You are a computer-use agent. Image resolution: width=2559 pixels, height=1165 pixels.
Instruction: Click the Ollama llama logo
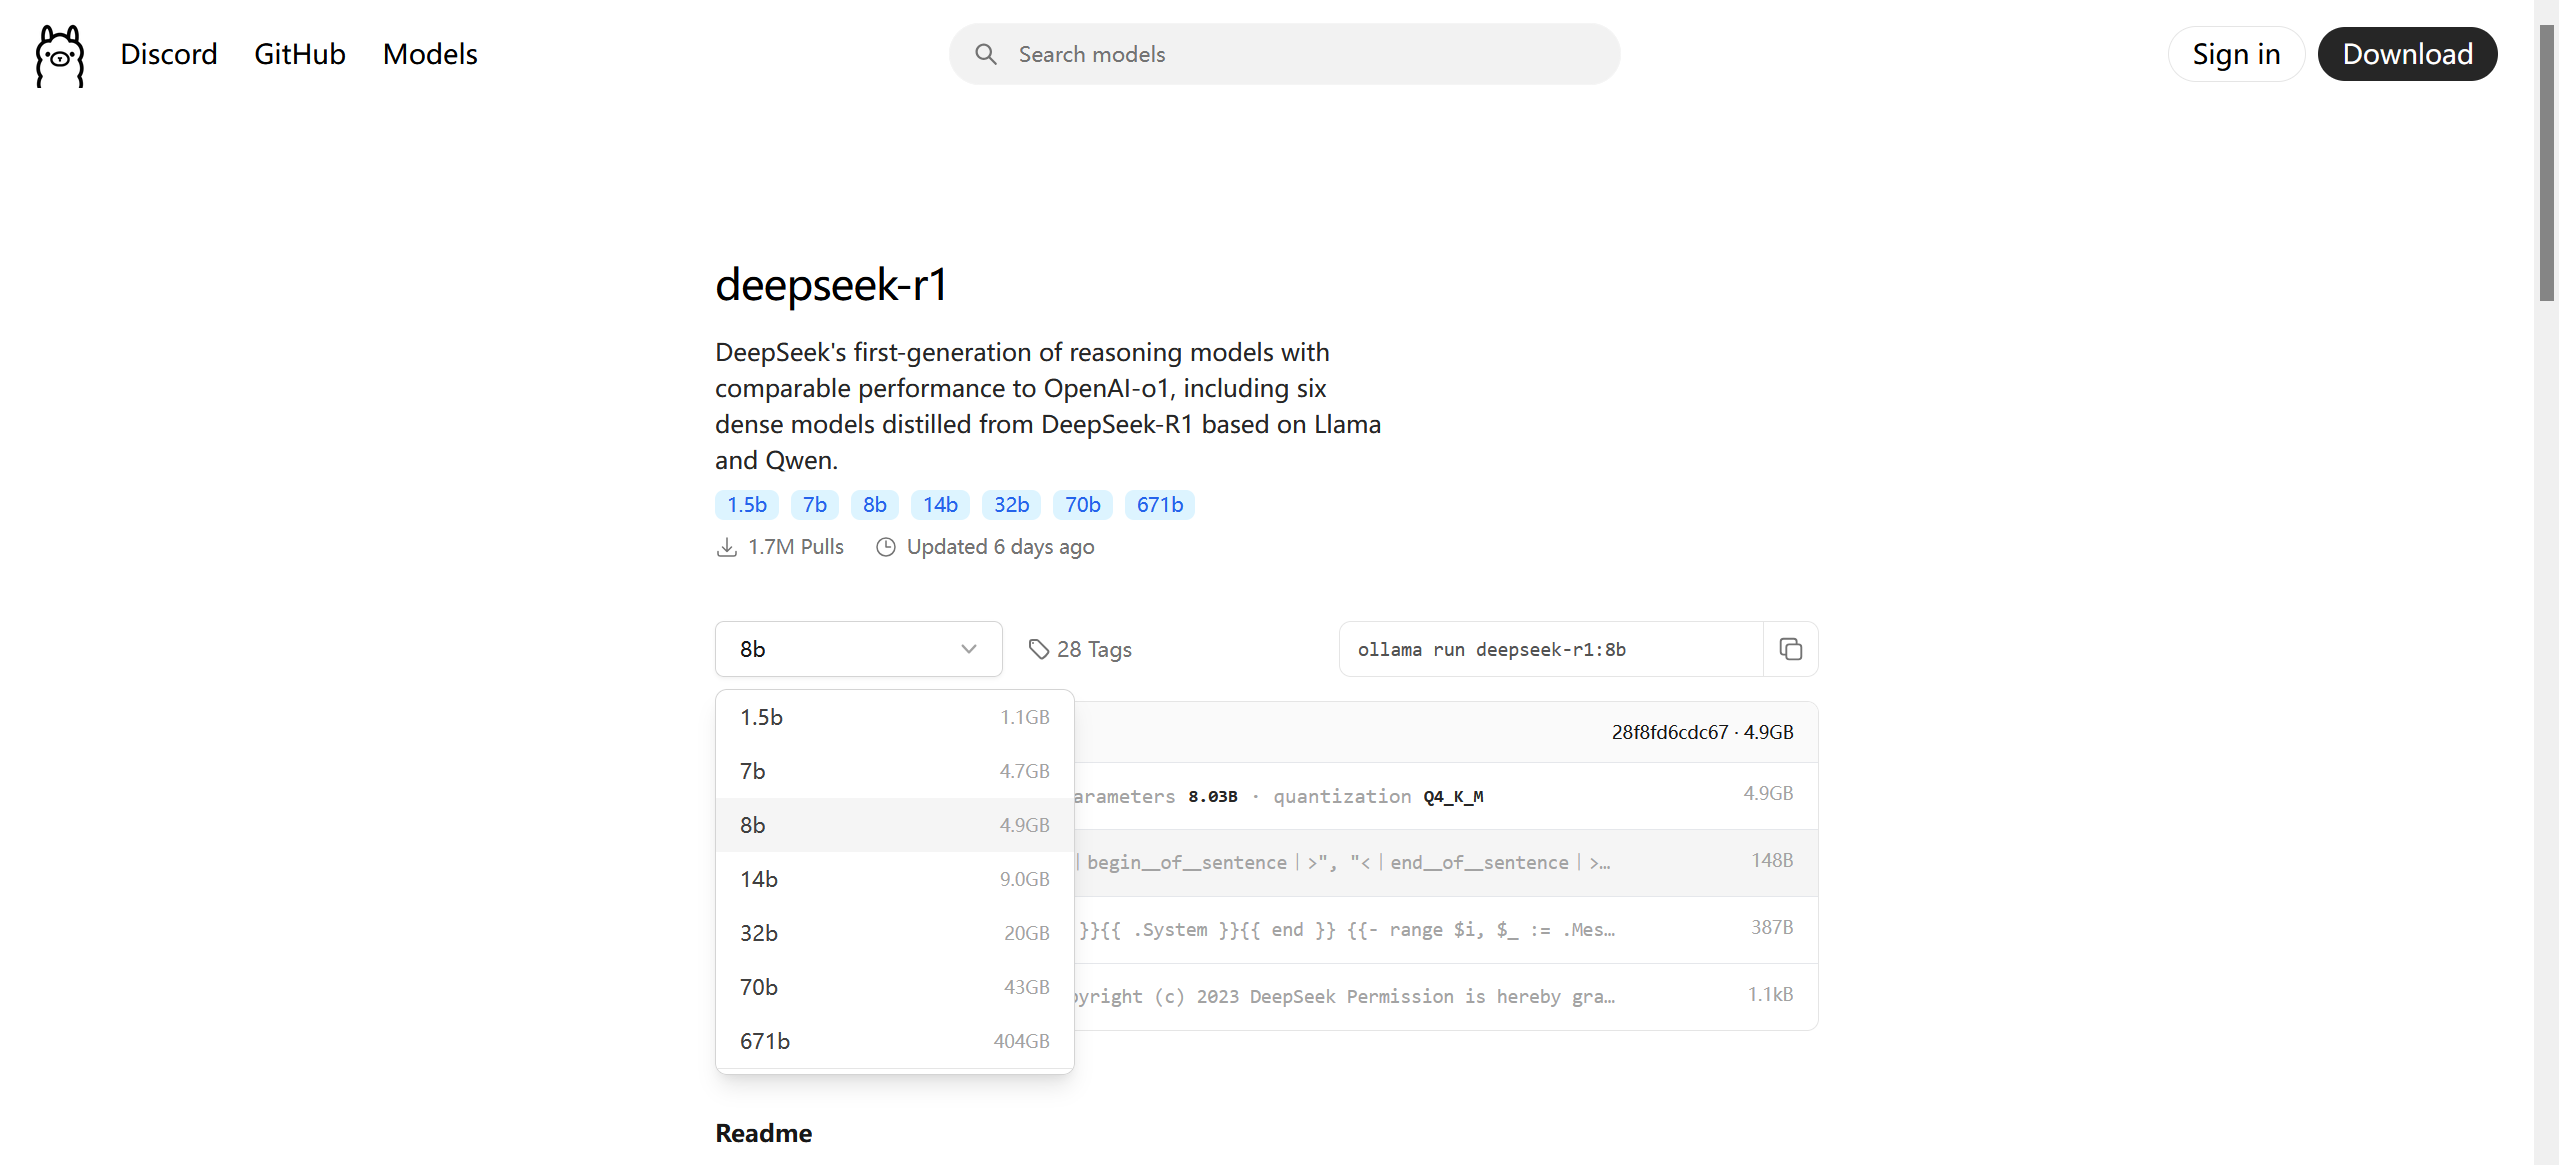[60, 55]
